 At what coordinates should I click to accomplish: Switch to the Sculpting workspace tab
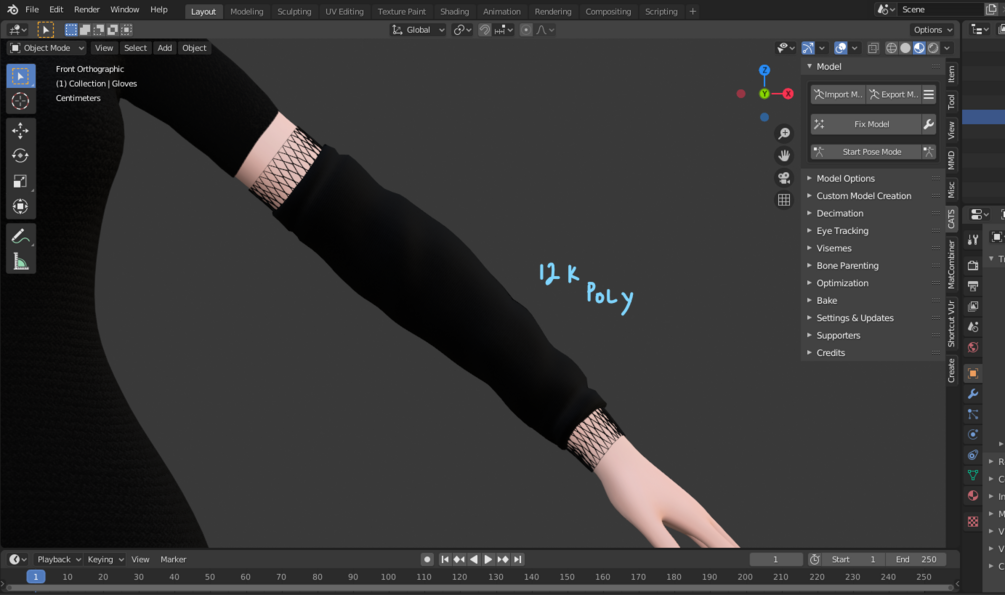(294, 12)
